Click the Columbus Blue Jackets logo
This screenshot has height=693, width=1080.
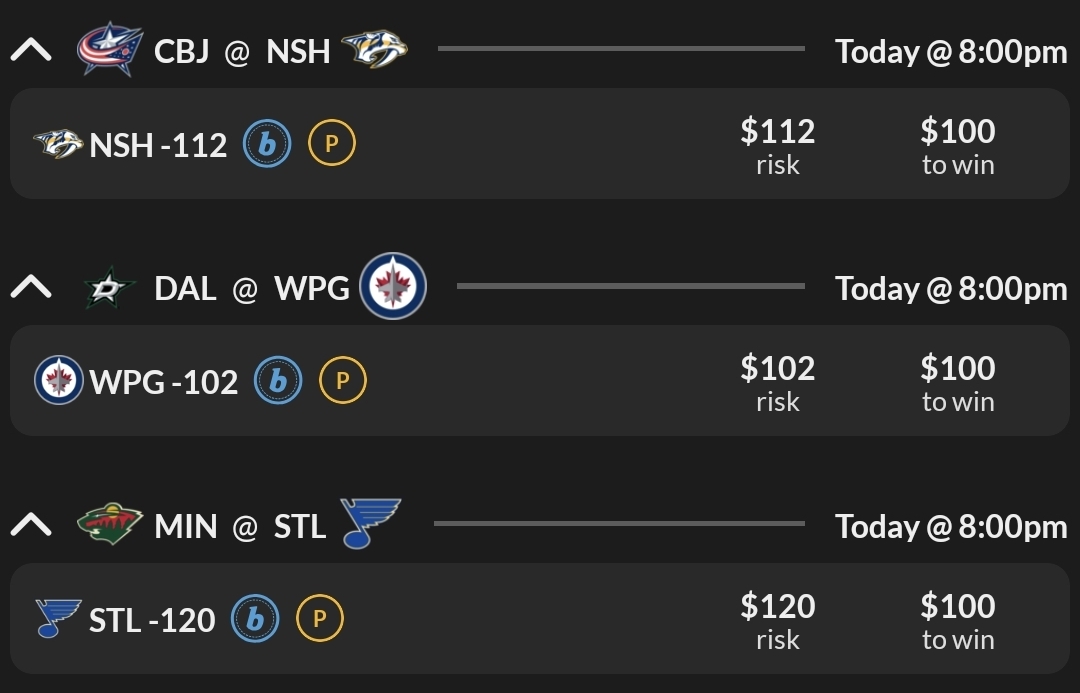point(109,50)
